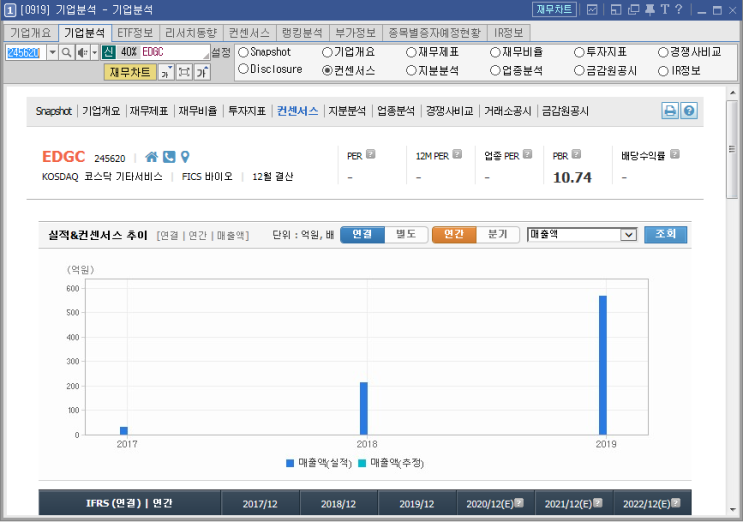Image resolution: width=743 pixels, height=522 pixels.
Task: Switch to the ETF정보 tab
Action: pyautogui.click(x=135, y=33)
